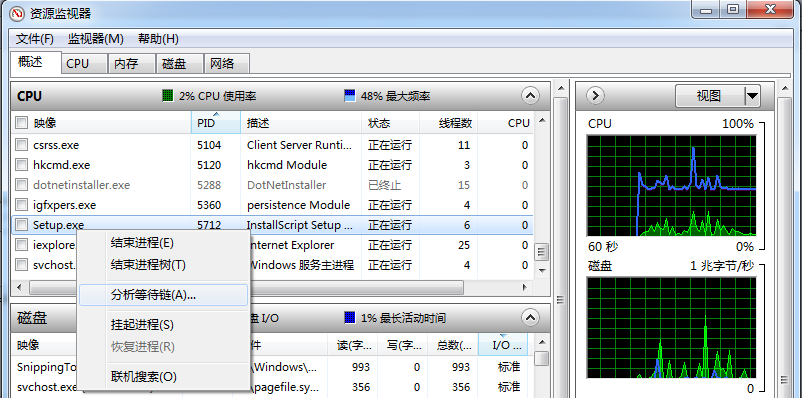
Task: Switch to the 内存 tab
Action: click(x=132, y=64)
